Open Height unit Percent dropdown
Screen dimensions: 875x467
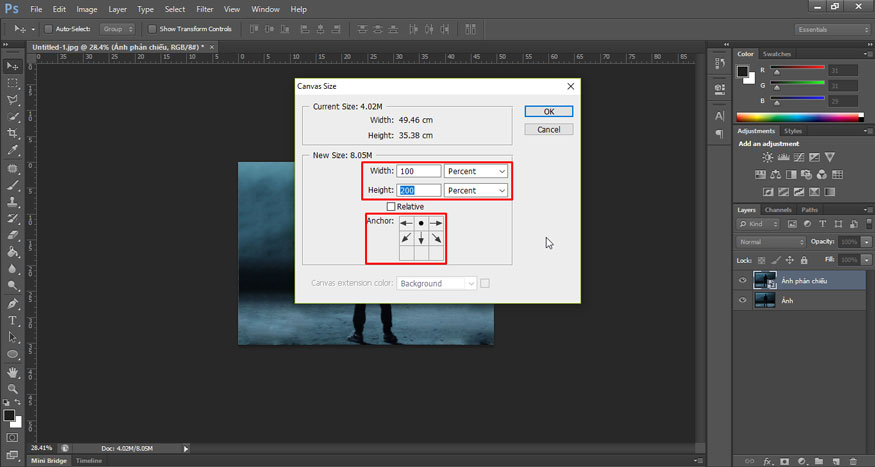[x=475, y=190]
